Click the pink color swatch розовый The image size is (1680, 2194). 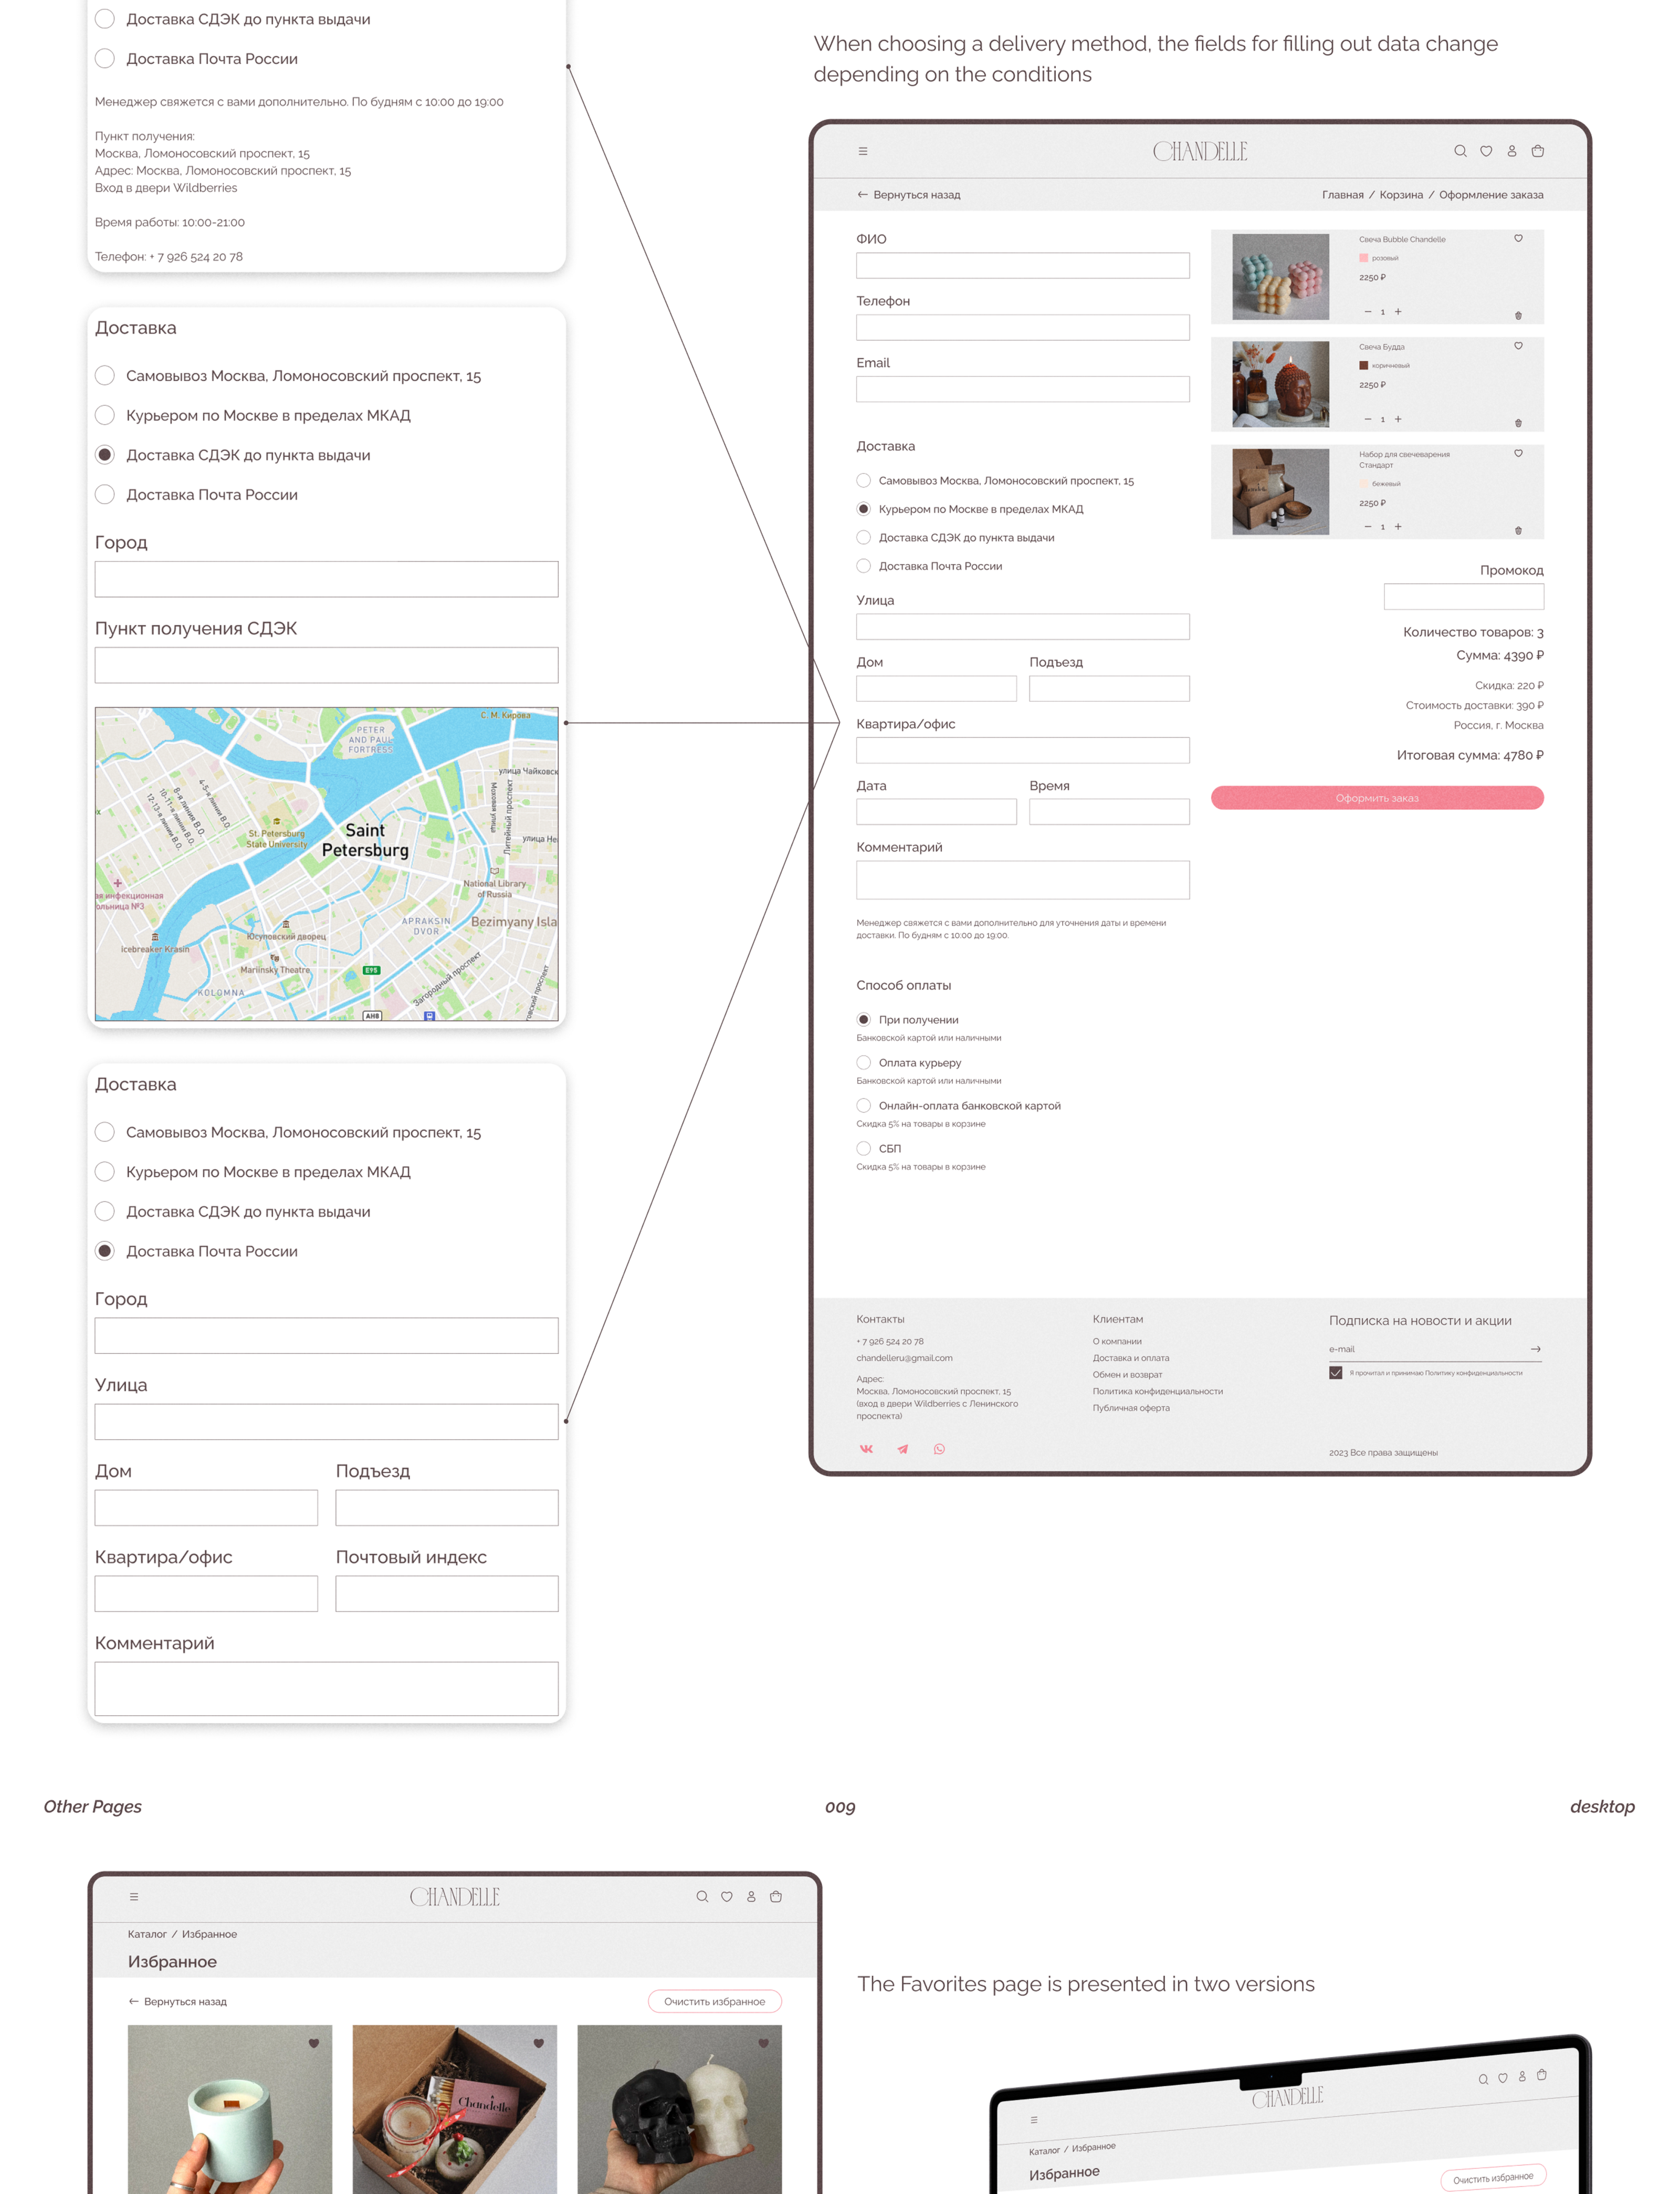1363,258
